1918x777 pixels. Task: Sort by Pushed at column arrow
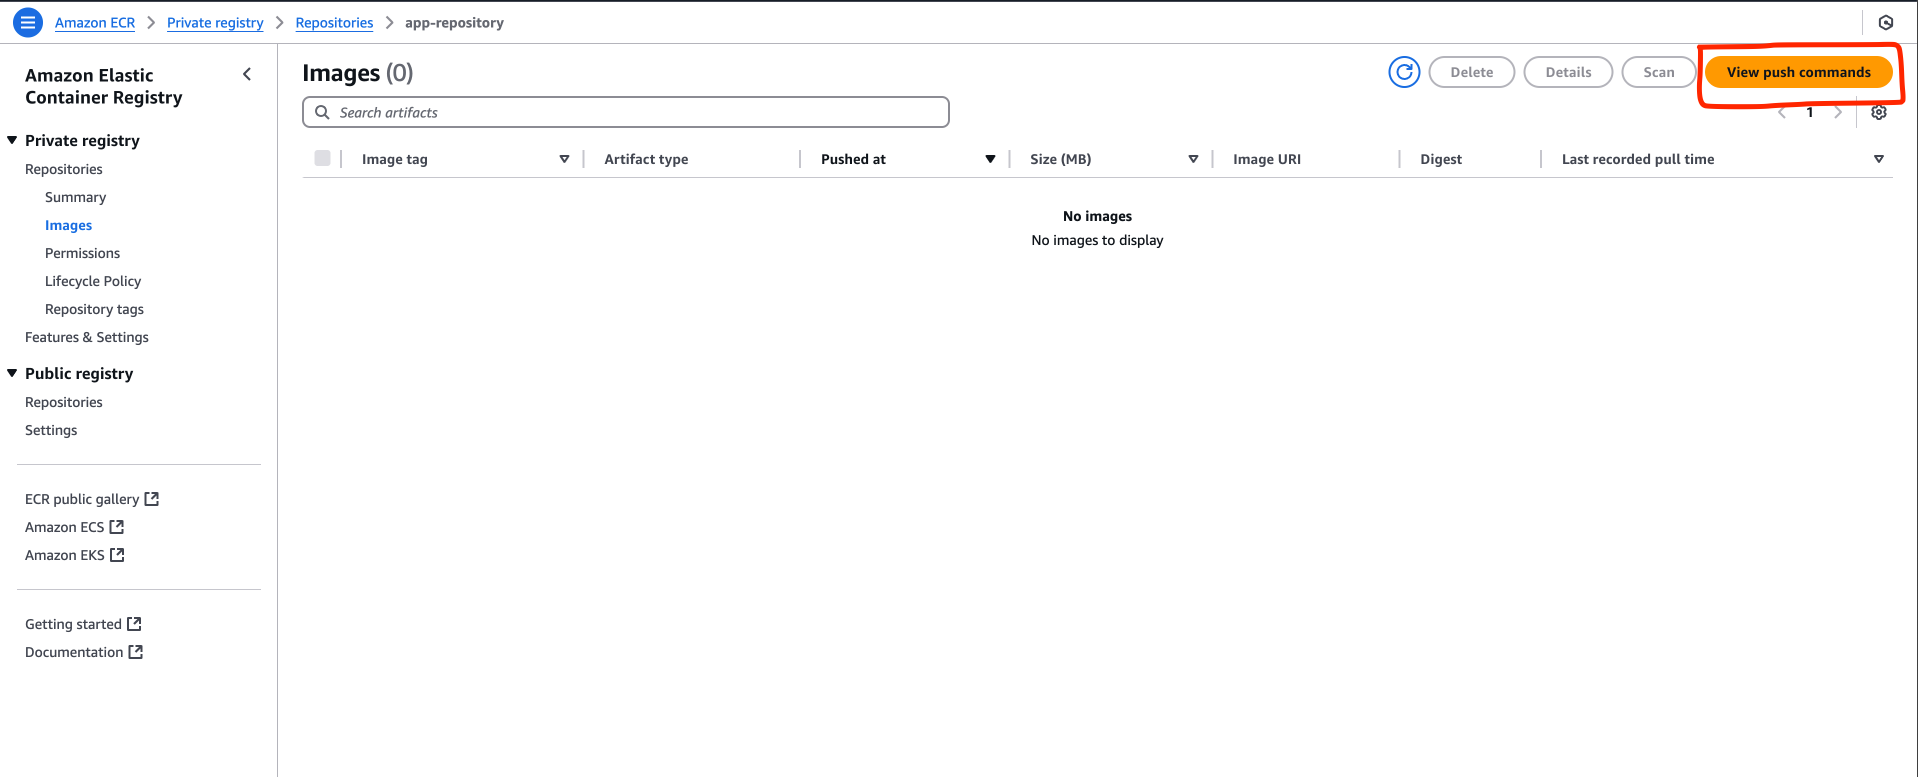pyautogui.click(x=990, y=159)
